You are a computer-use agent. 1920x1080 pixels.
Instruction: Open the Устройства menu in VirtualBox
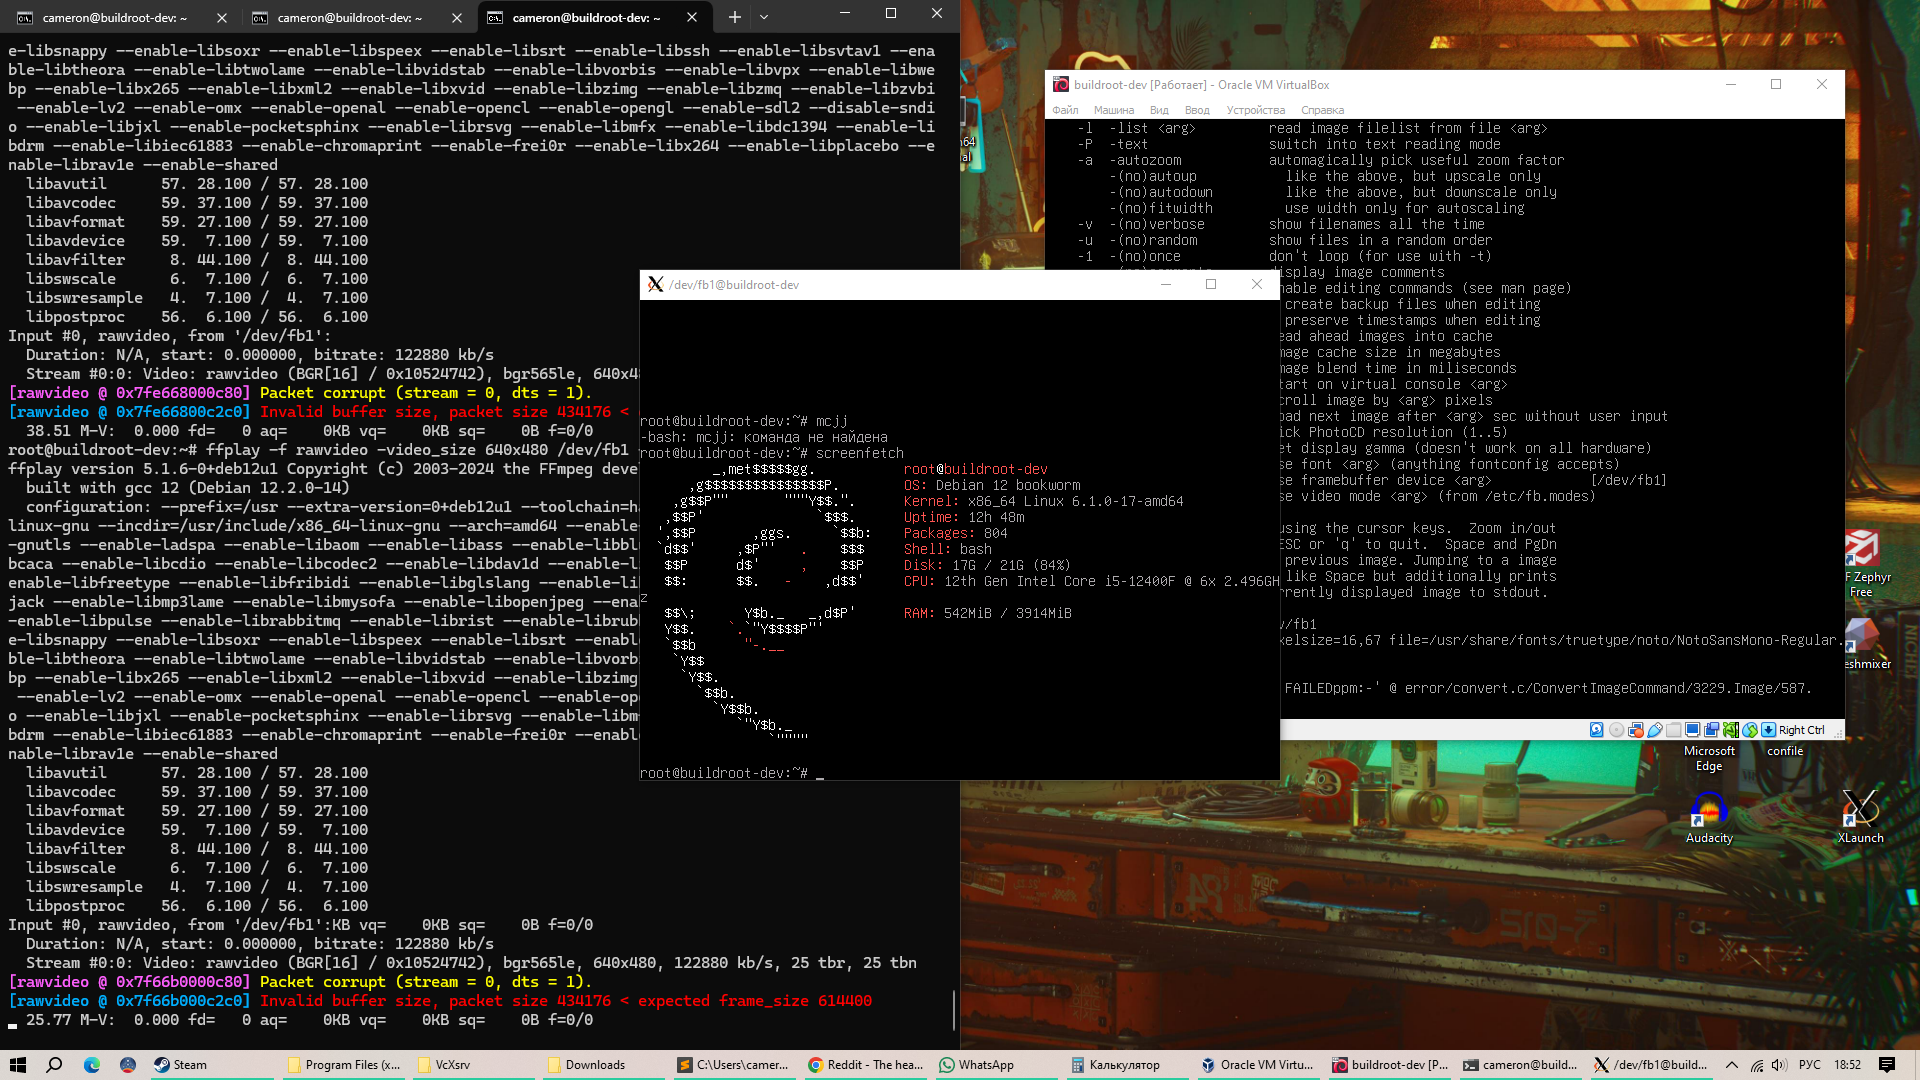coord(1255,110)
